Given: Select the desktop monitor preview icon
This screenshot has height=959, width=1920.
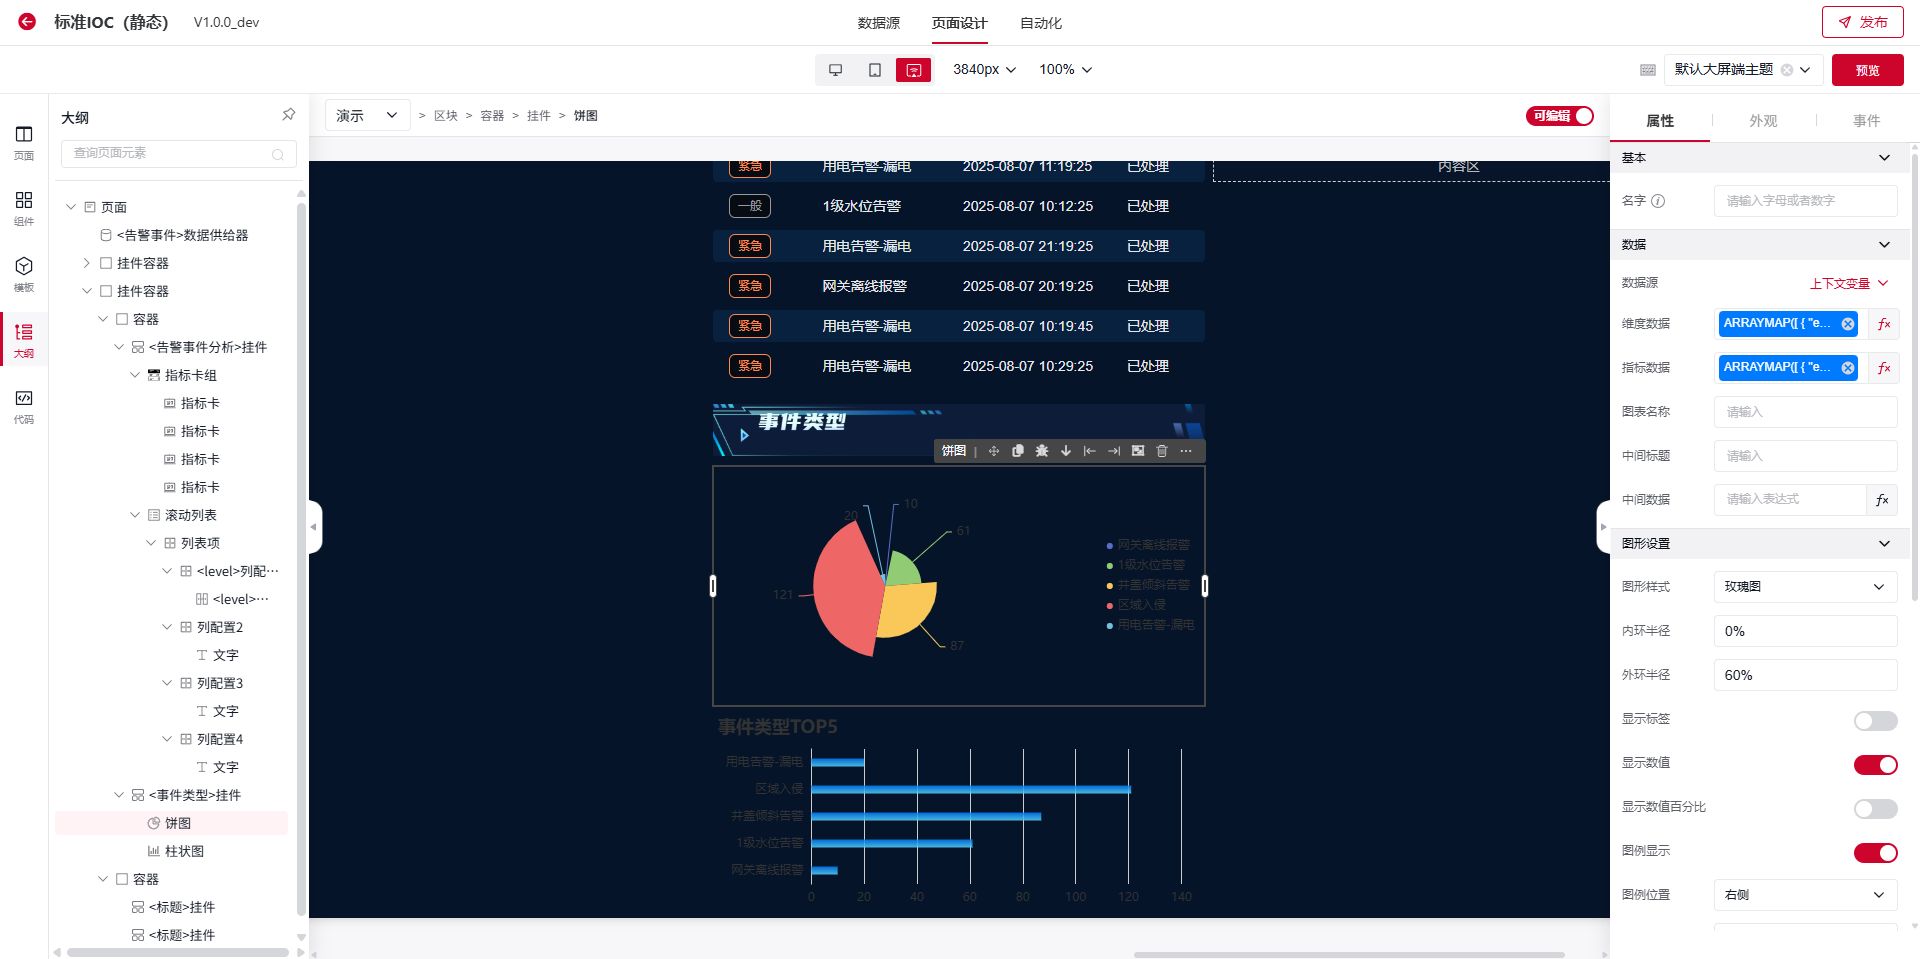Looking at the screenshot, I should 835,70.
